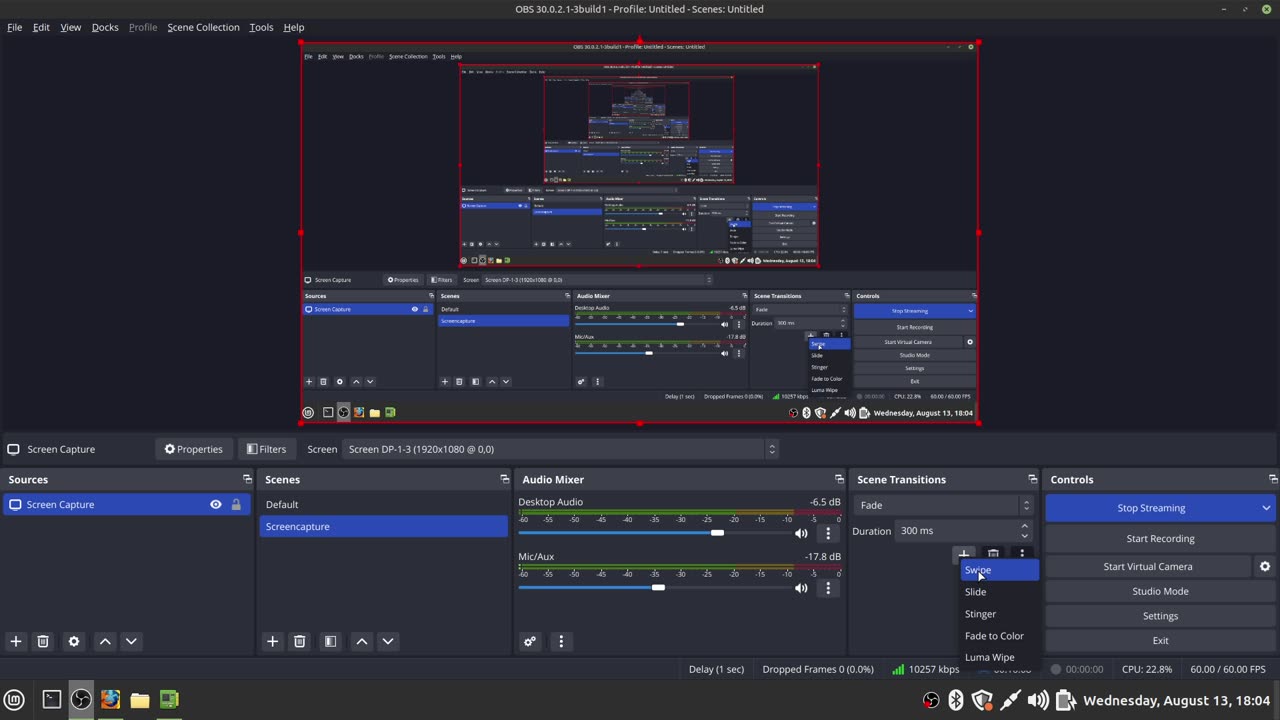Open the battery tray icon

(x=1065, y=700)
